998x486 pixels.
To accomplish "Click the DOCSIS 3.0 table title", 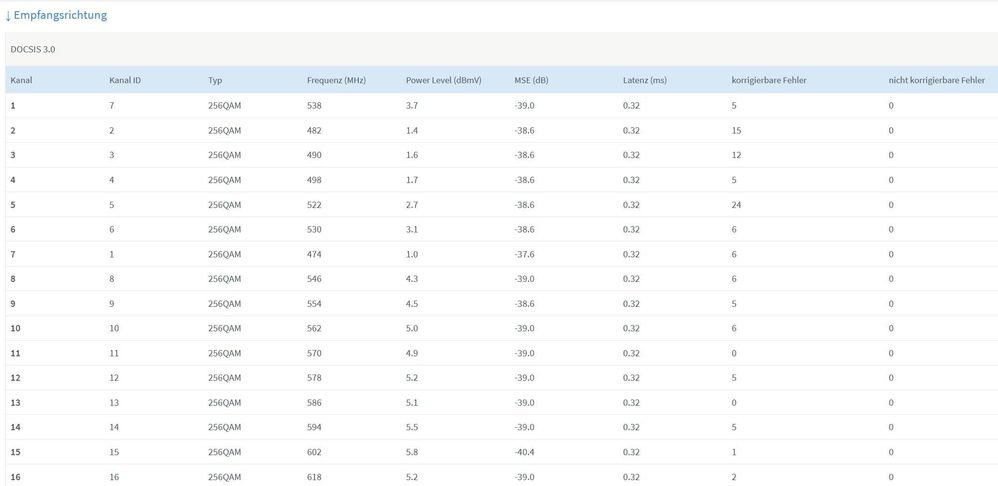I will point(32,49).
